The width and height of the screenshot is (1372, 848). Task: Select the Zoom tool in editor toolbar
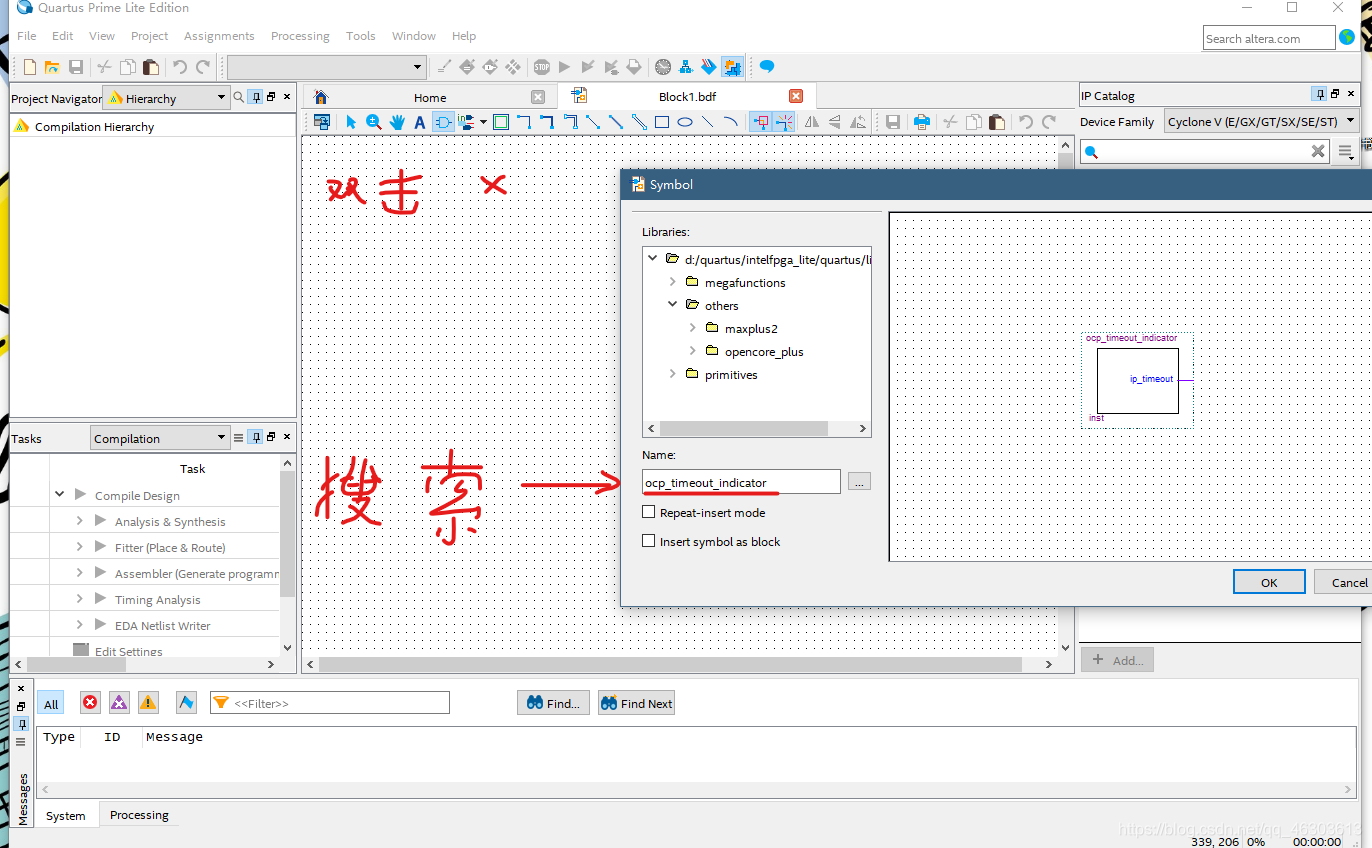click(374, 122)
